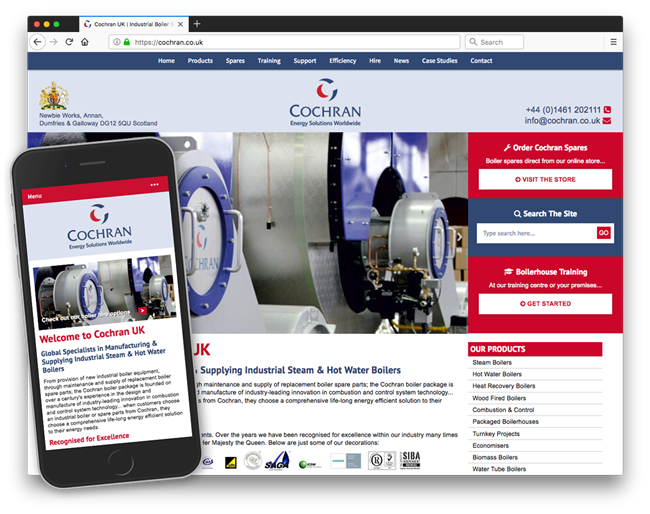Open the Training menu item

click(x=269, y=61)
